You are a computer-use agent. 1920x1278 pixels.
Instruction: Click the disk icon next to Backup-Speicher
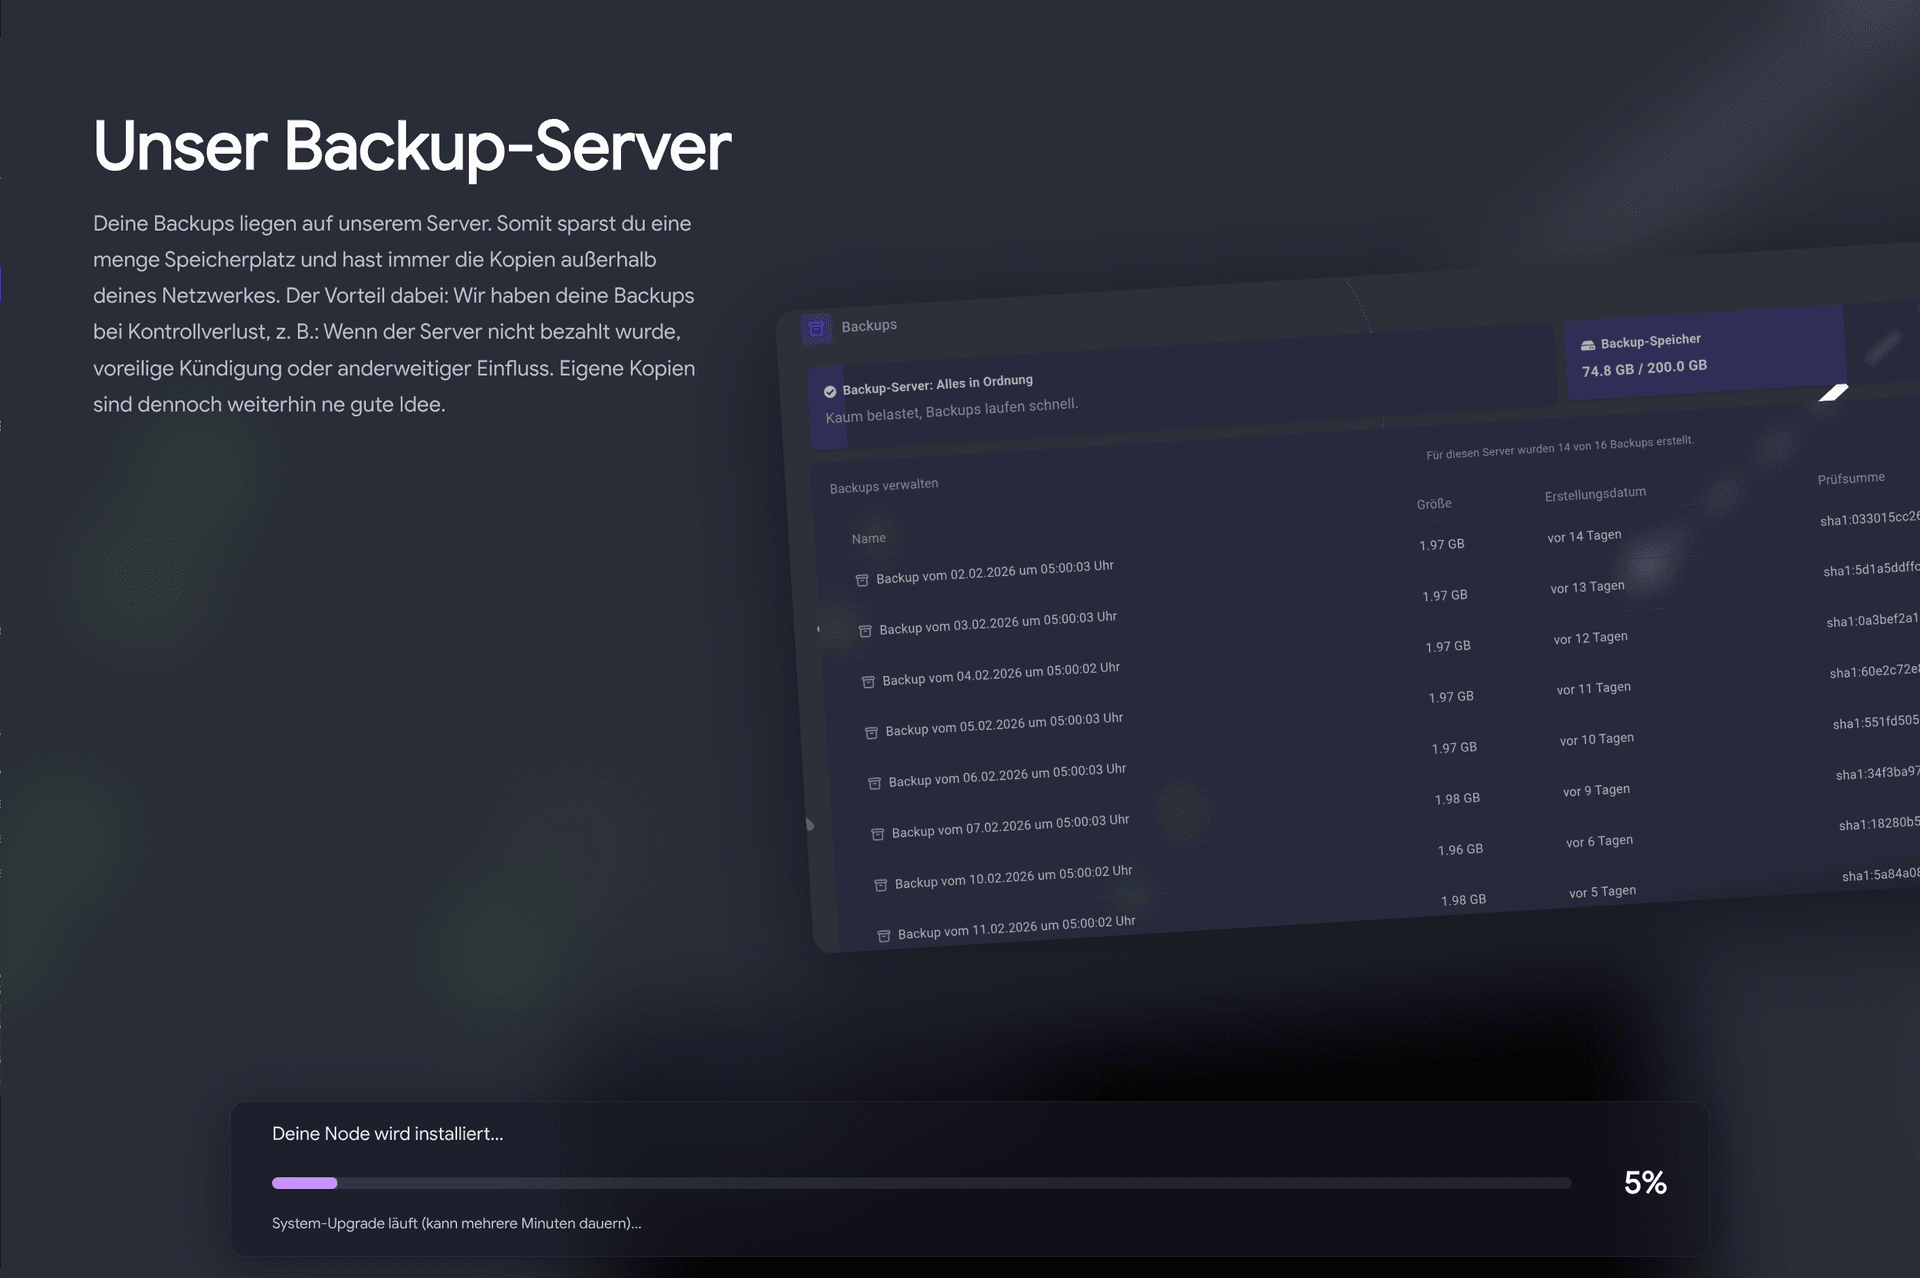tap(1588, 345)
